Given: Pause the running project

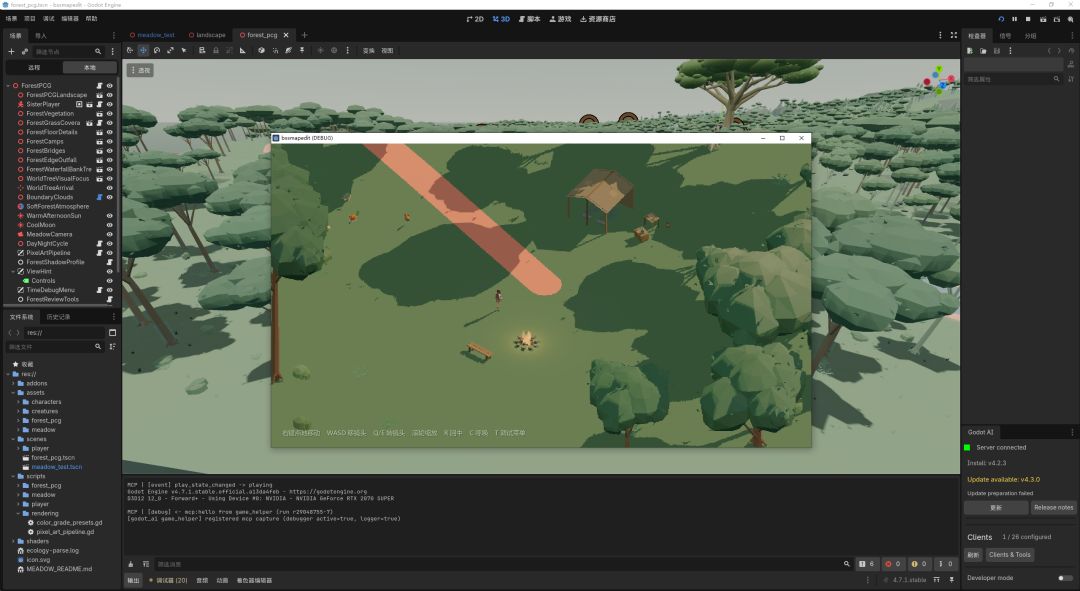Looking at the screenshot, I should [x=1015, y=19].
